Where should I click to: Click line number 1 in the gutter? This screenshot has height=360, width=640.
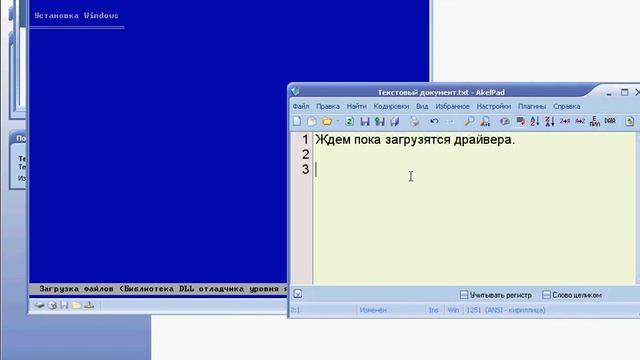click(x=306, y=140)
